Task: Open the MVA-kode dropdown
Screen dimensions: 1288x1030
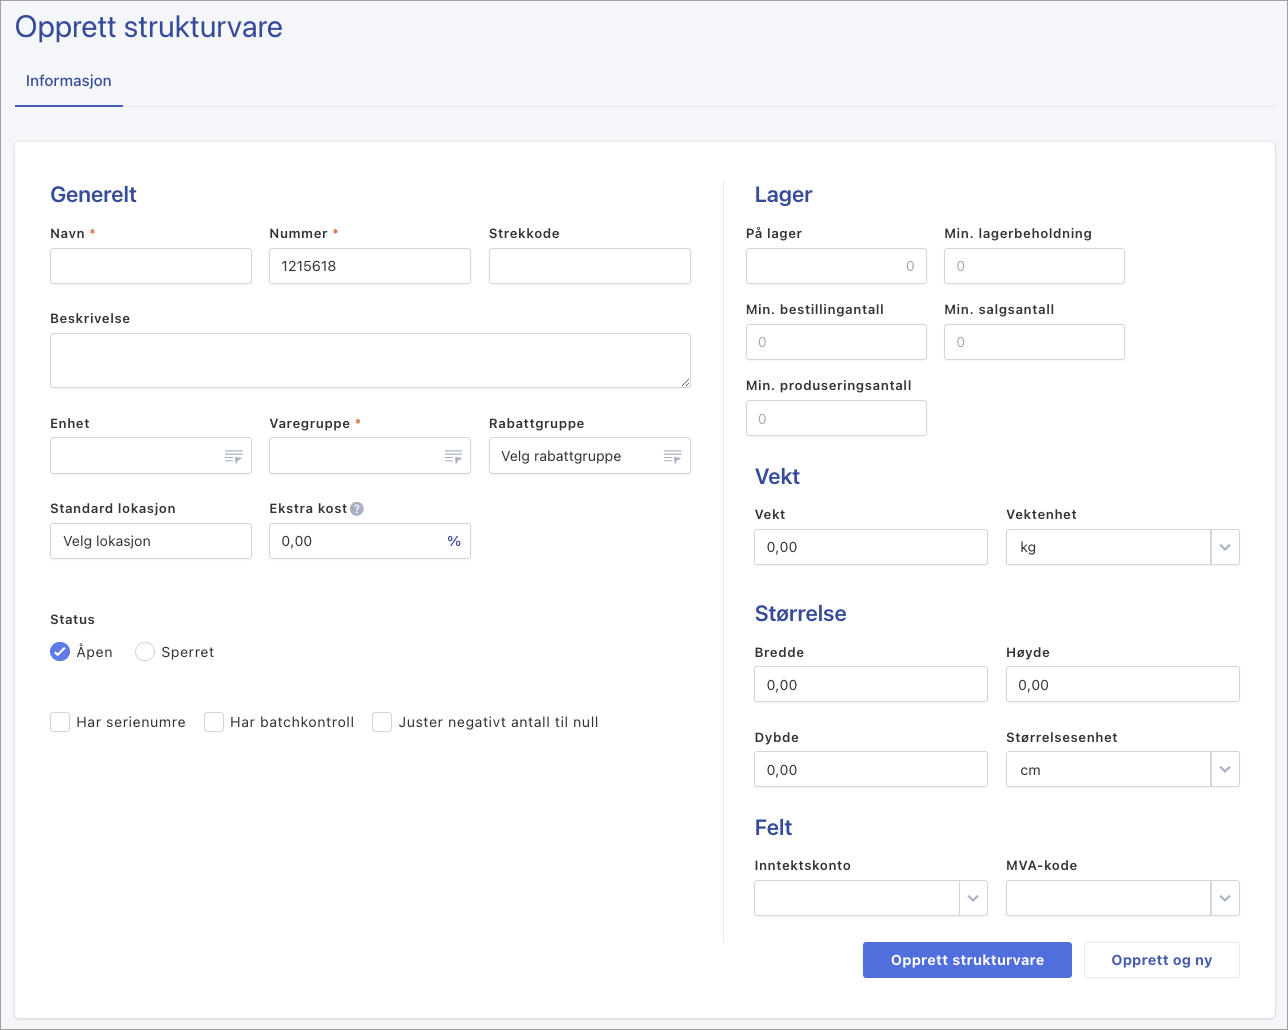Action: (1225, 898)
